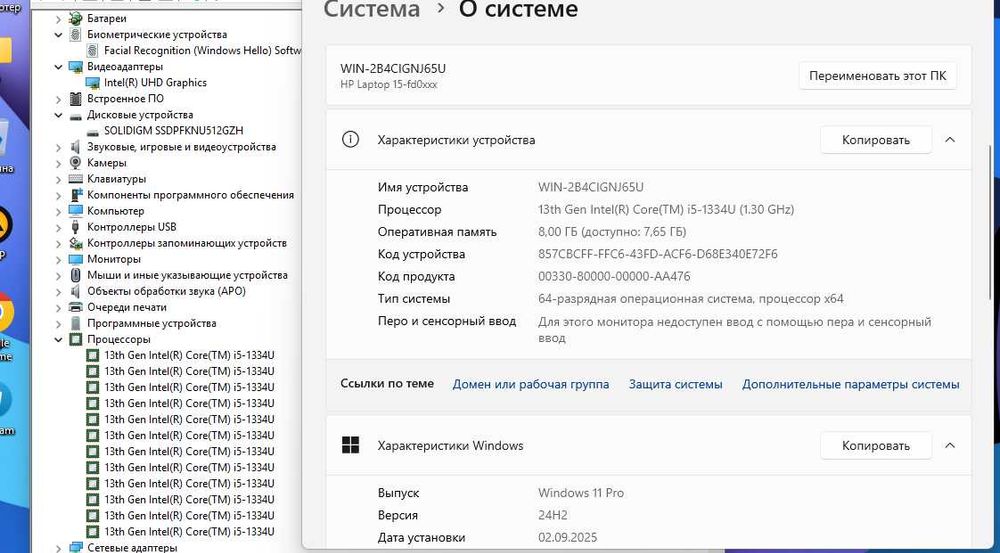Click the mouse icon beside Мыши и иные указывающие устройства
1000x553 pixels.
76,275
